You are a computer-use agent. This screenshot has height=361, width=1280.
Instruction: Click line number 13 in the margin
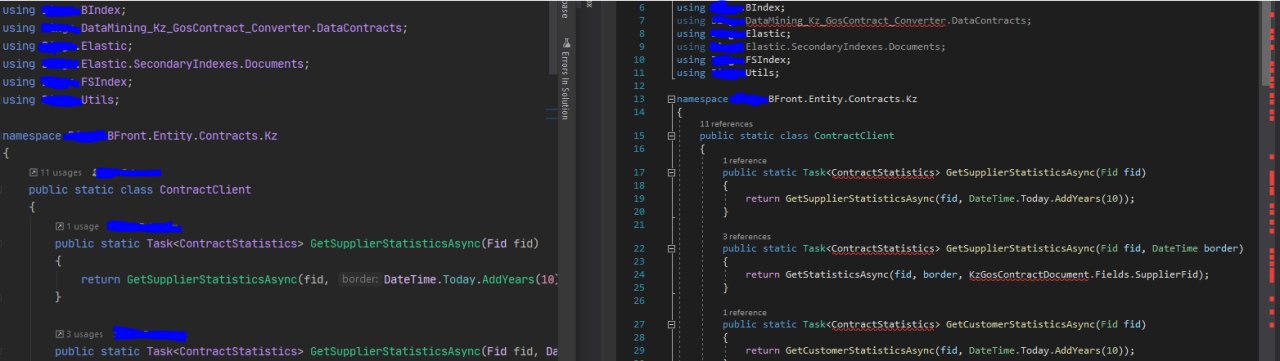pos(640,100)
